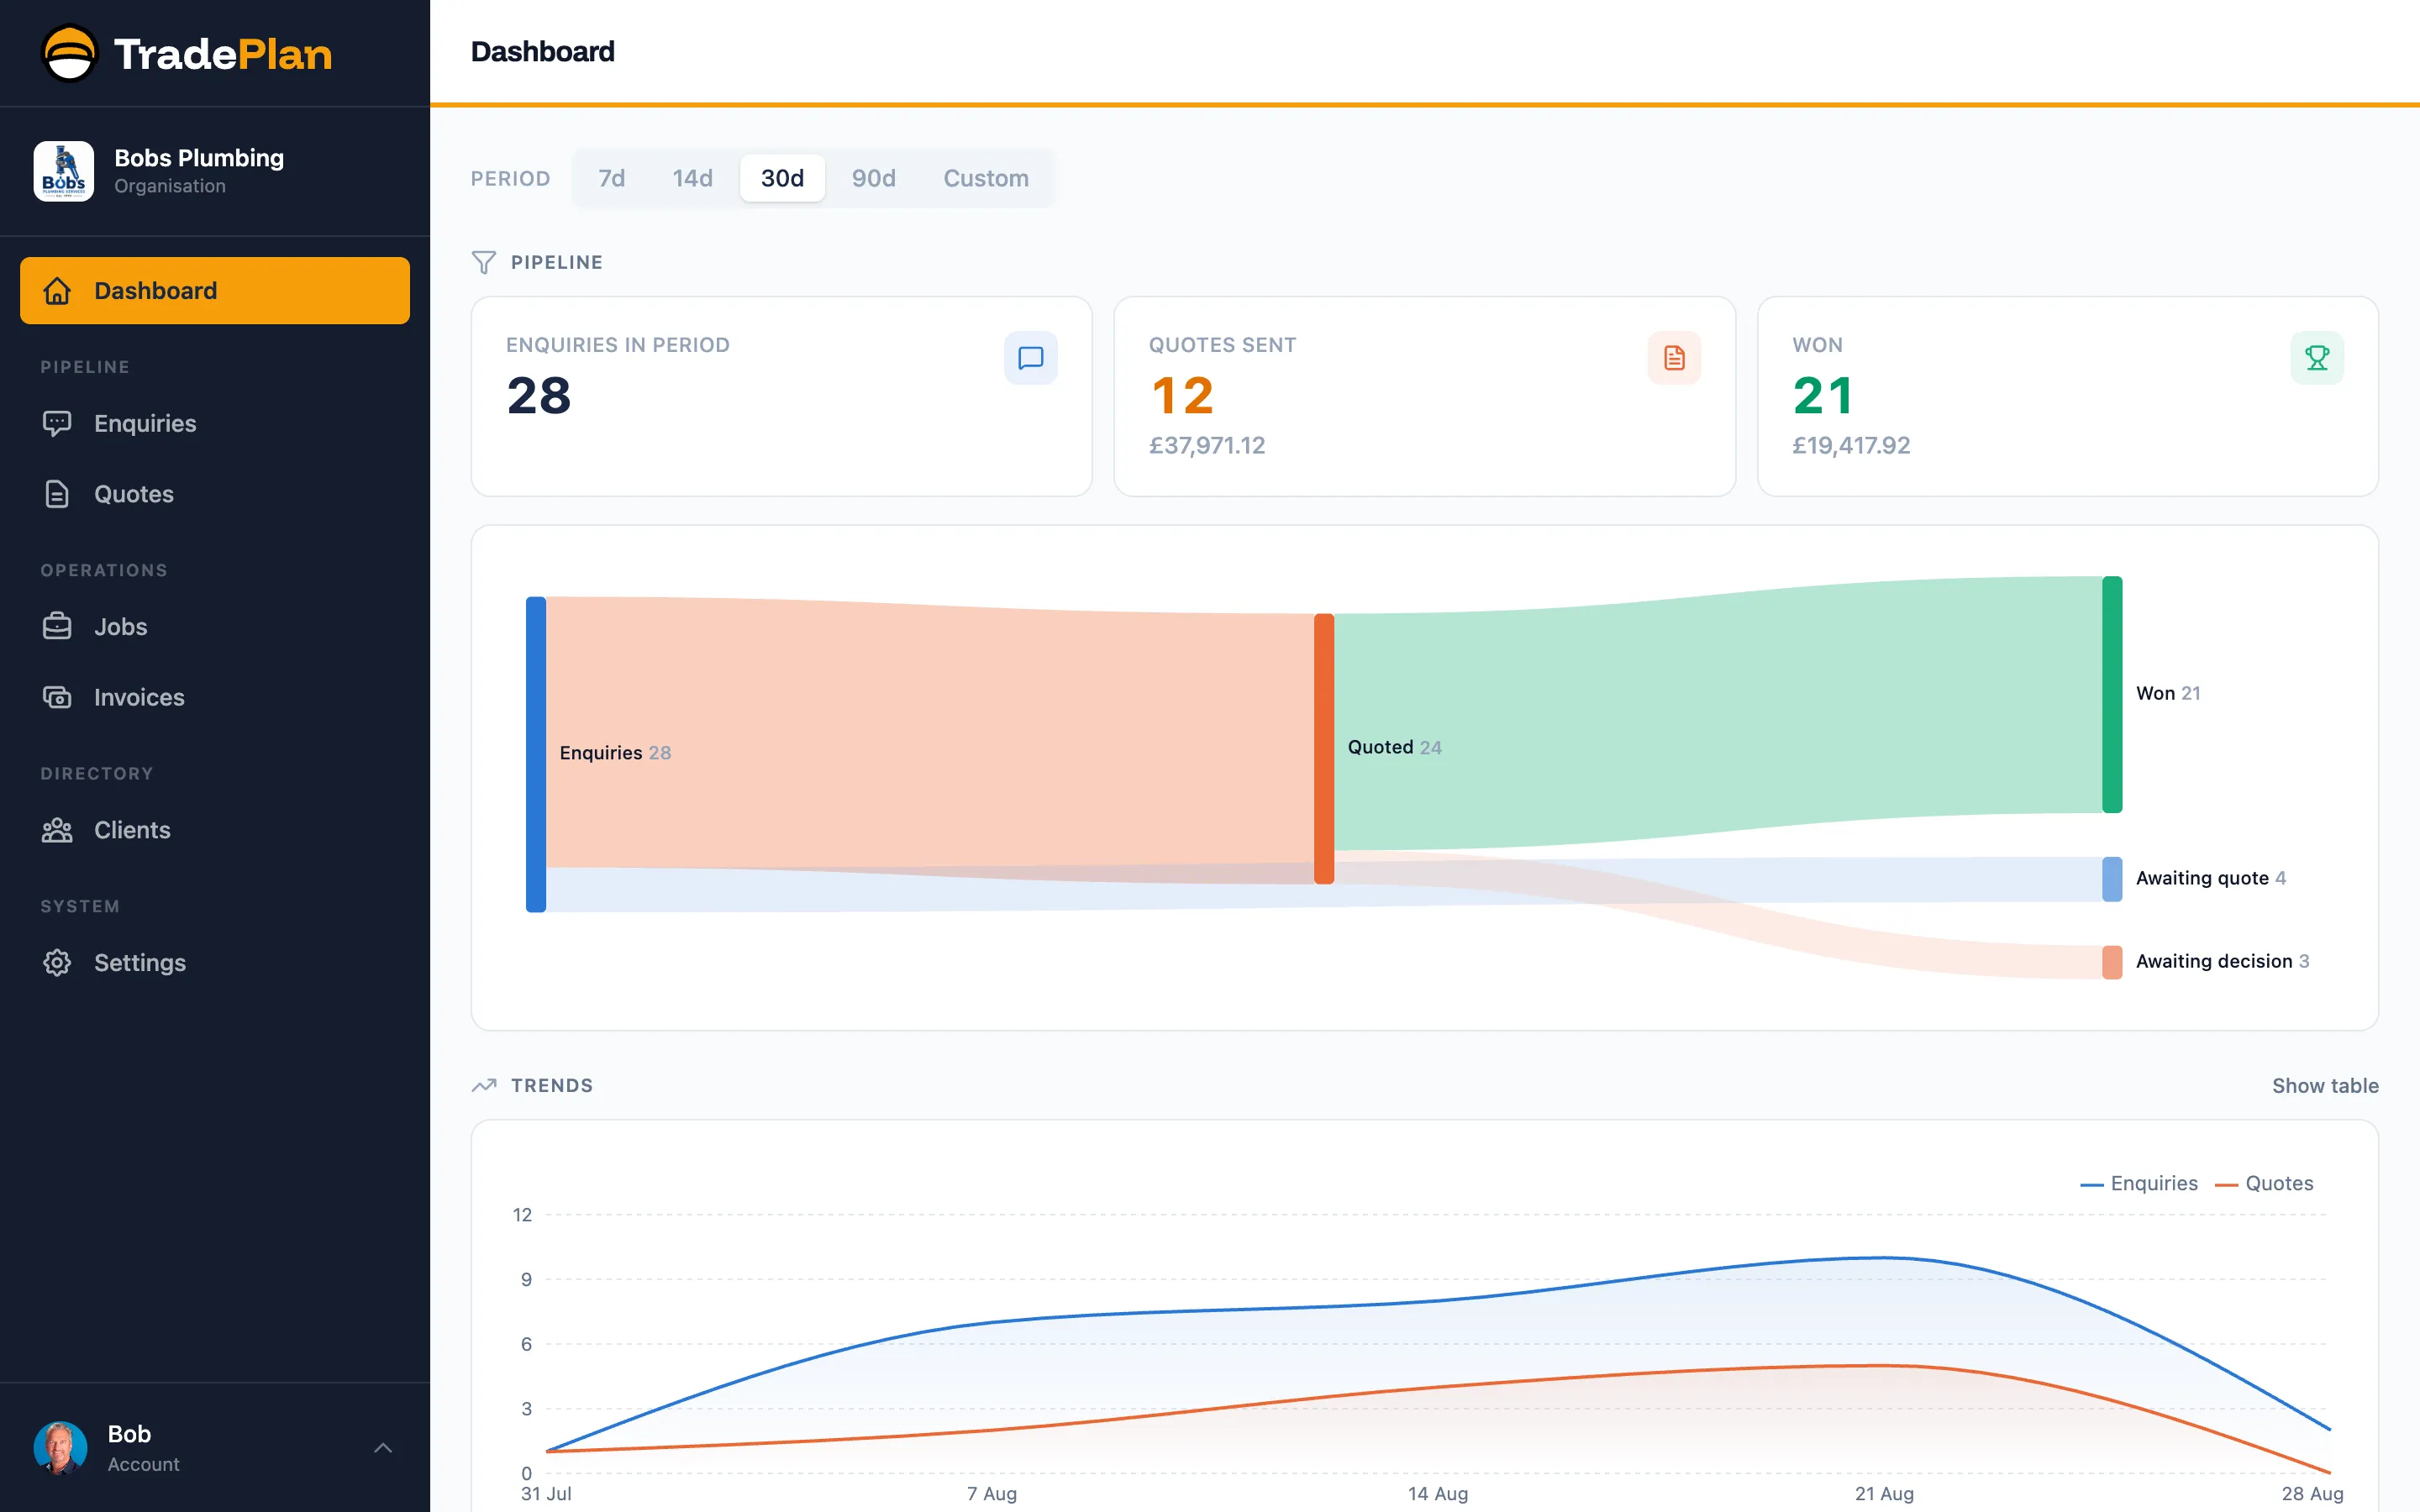This screenshot has height=1512, width=2420.
Task: Go to Jobs in the sidebar
Action: coord(215,627)
